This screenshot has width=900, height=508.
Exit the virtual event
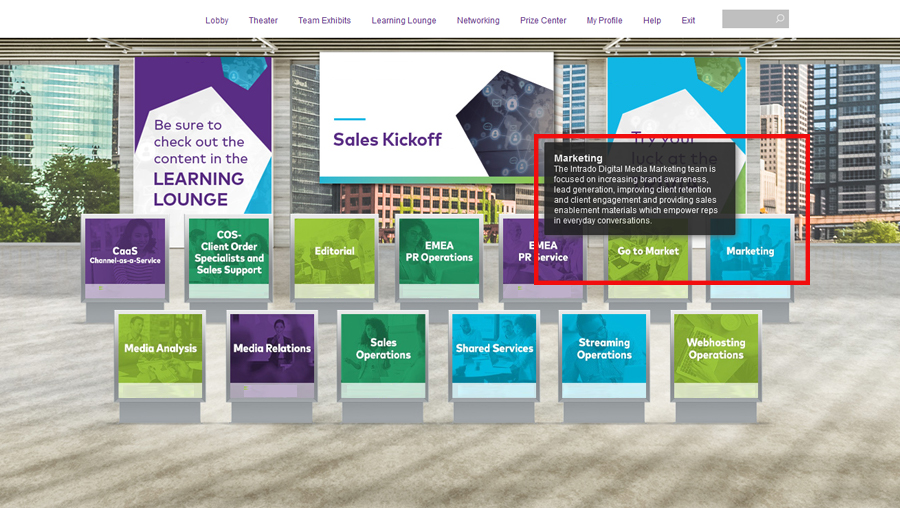688,20
